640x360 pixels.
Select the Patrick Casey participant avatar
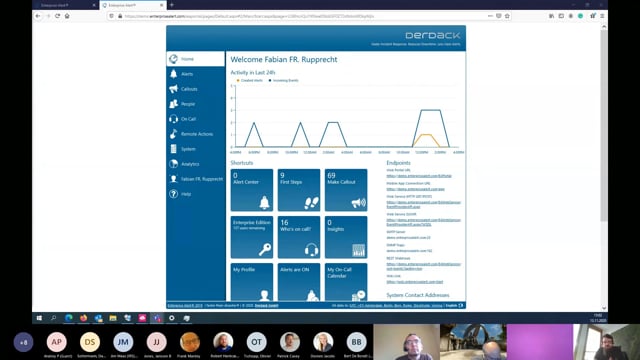[290, 342]
